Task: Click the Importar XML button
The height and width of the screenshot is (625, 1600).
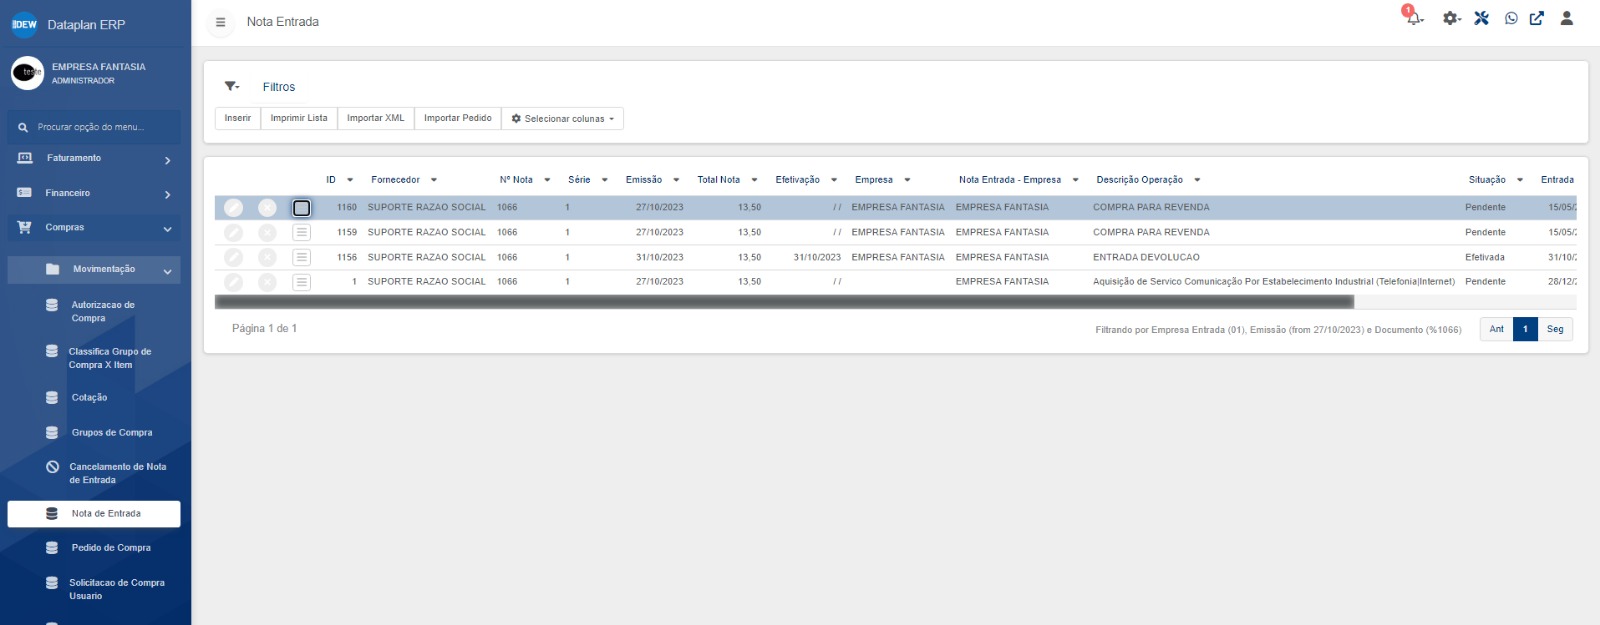Action: 375,118
